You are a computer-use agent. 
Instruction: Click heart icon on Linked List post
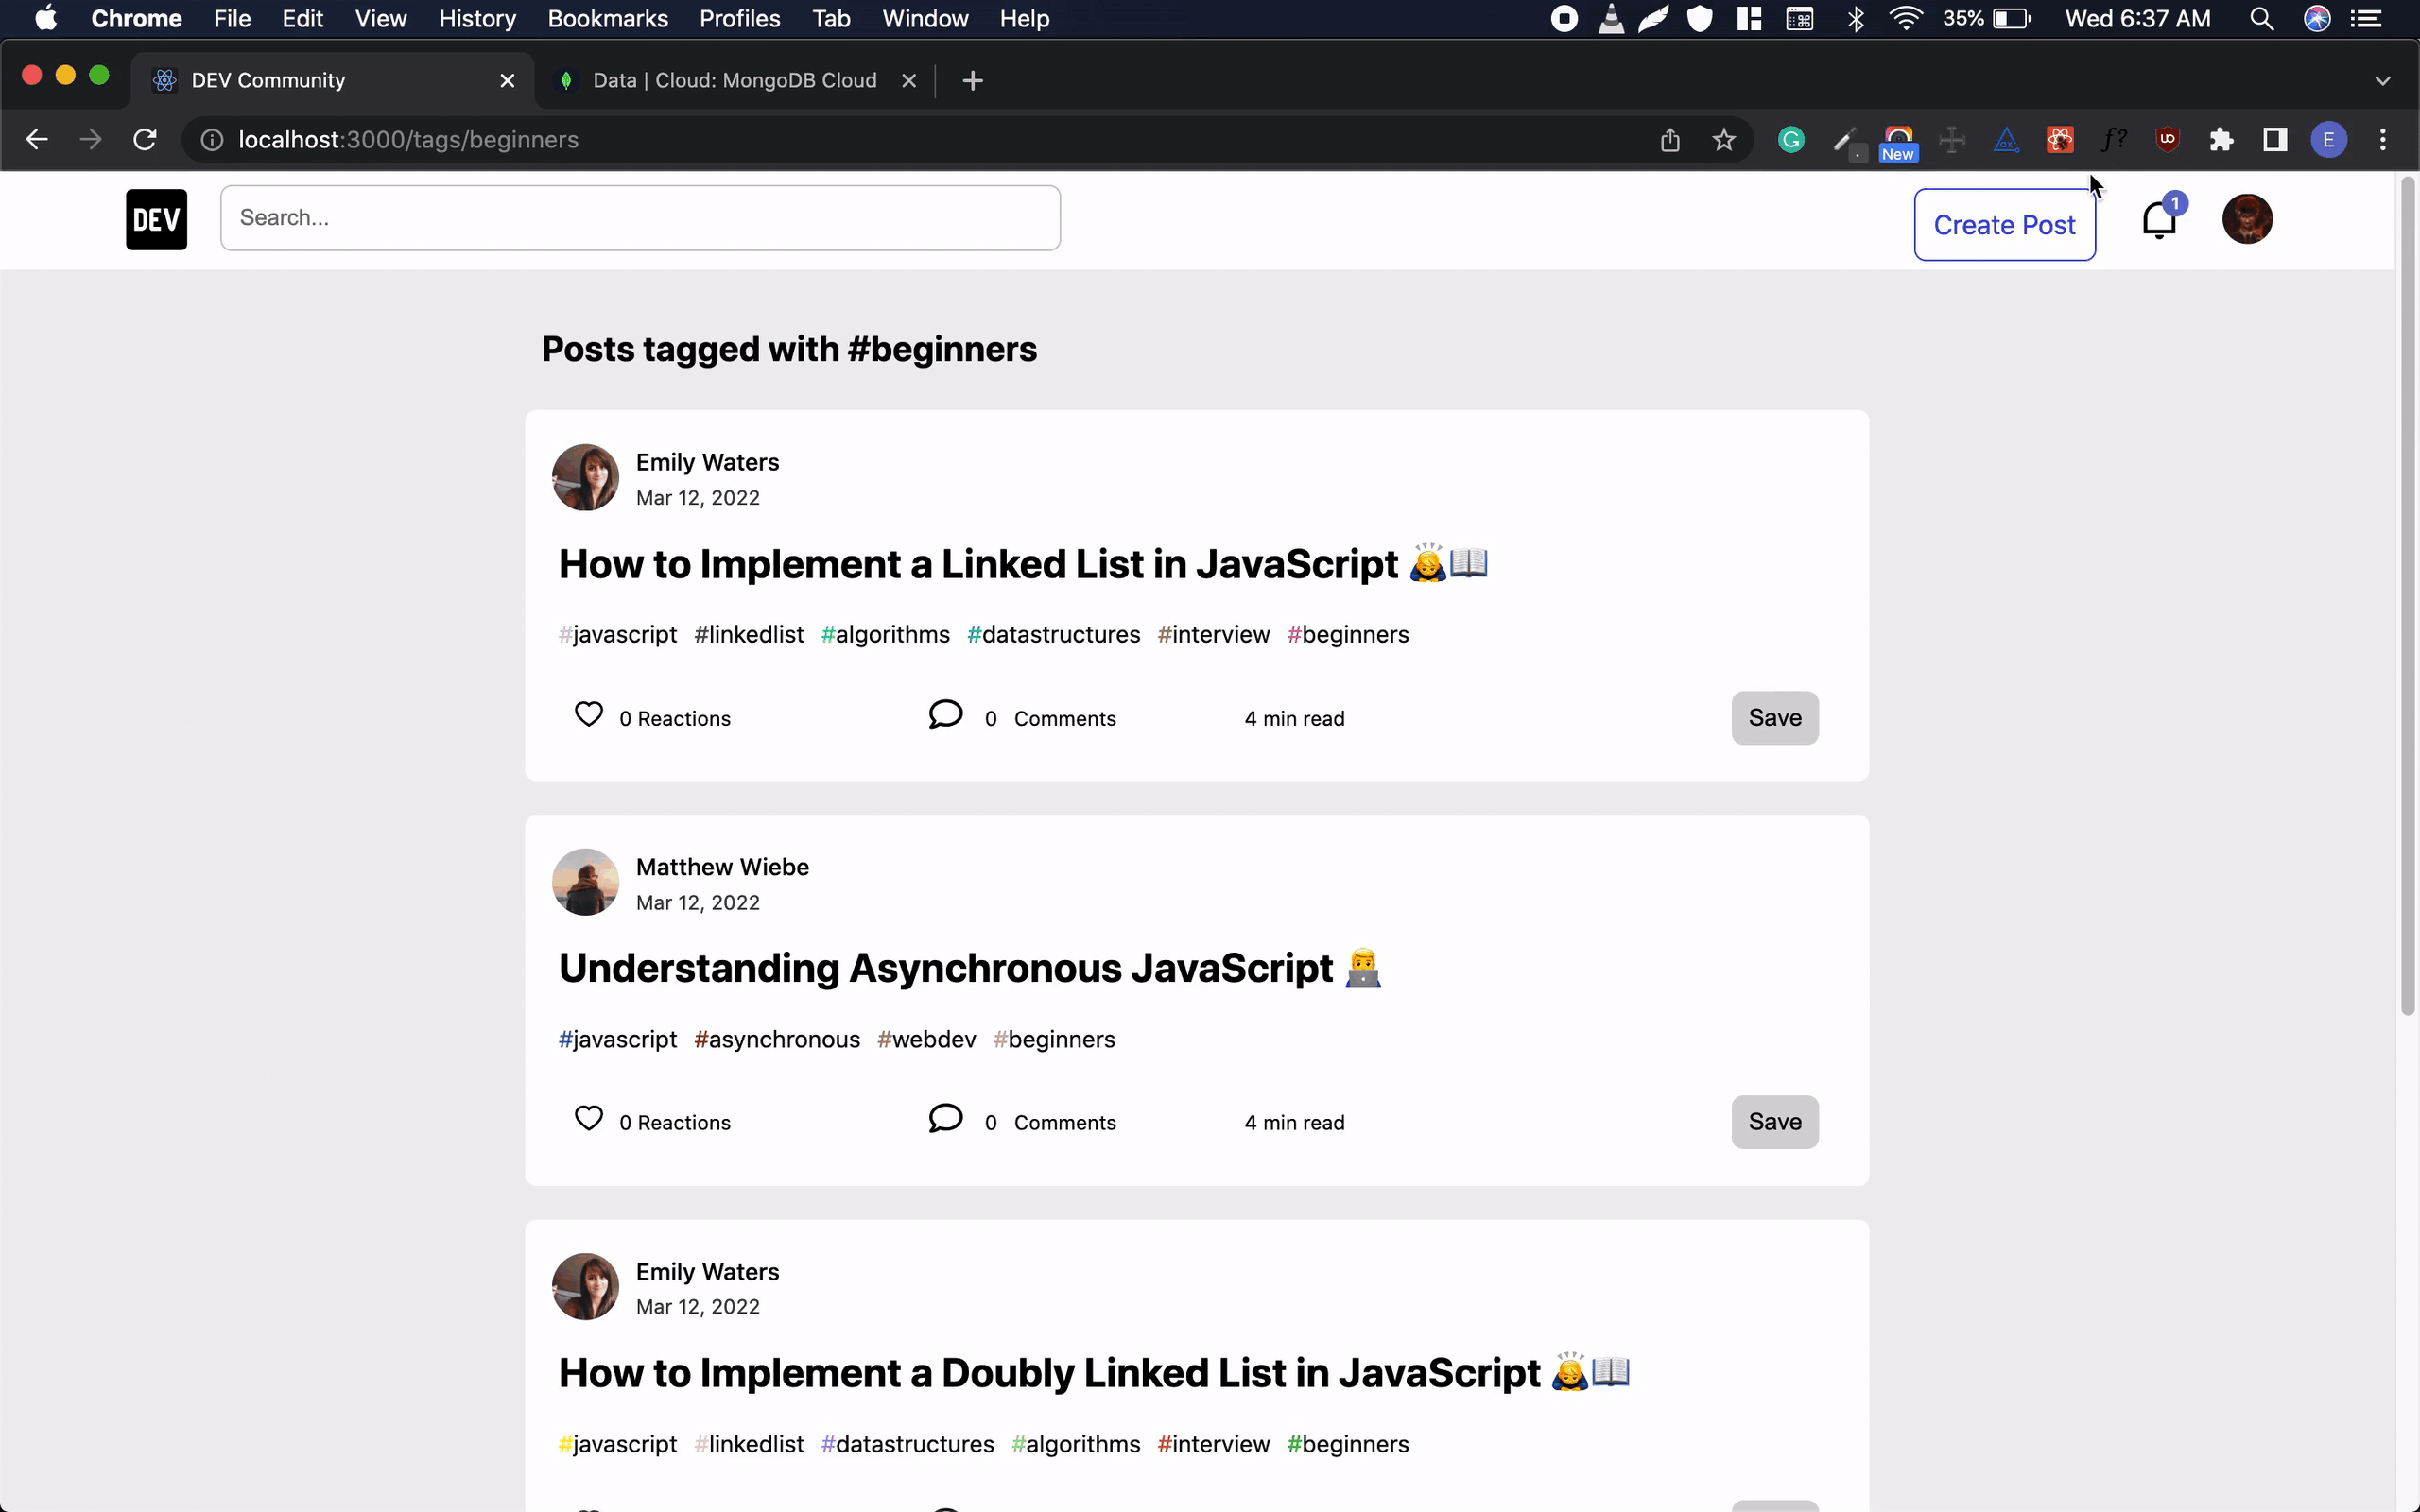tap(588, 714)
